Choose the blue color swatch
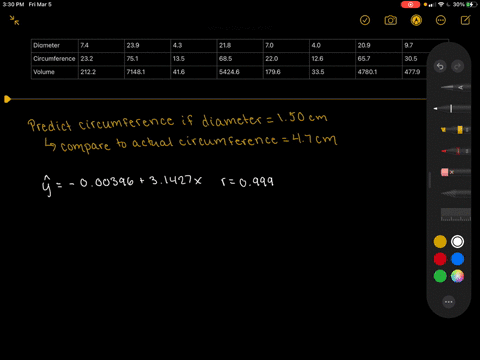The width and height of the screenshot is (480, 360). [x=457, y=259]
